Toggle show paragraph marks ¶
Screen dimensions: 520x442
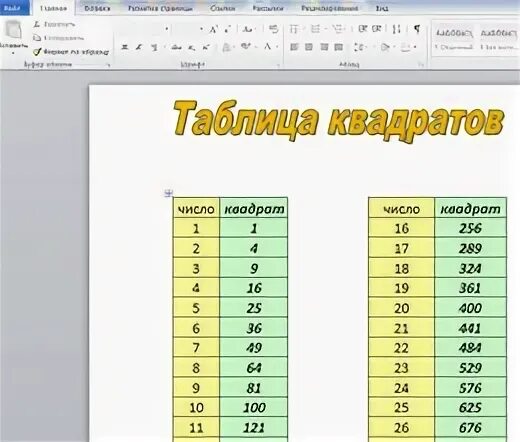tap(417, 29)
